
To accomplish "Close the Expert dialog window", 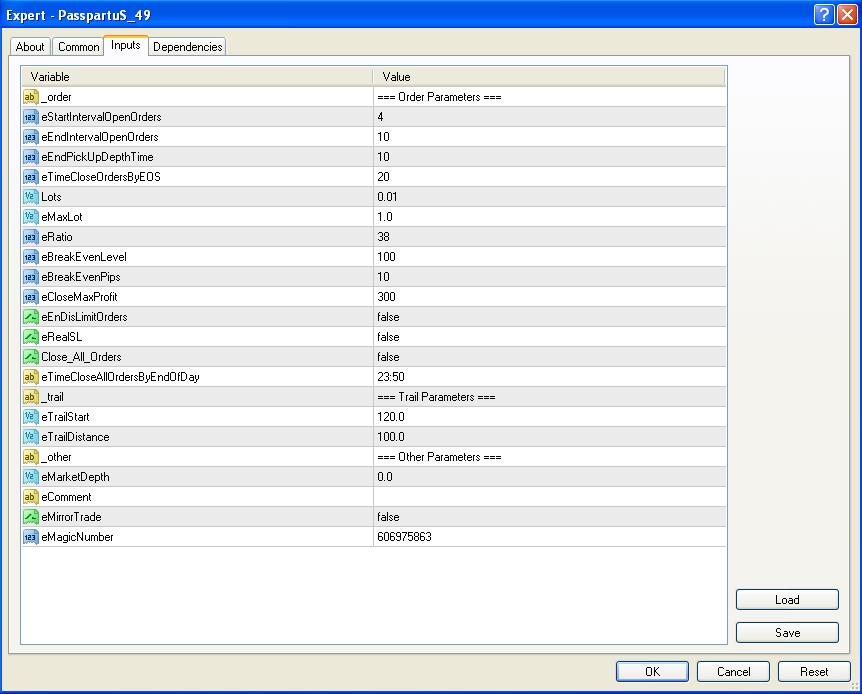I will click(x=847, y=15).
